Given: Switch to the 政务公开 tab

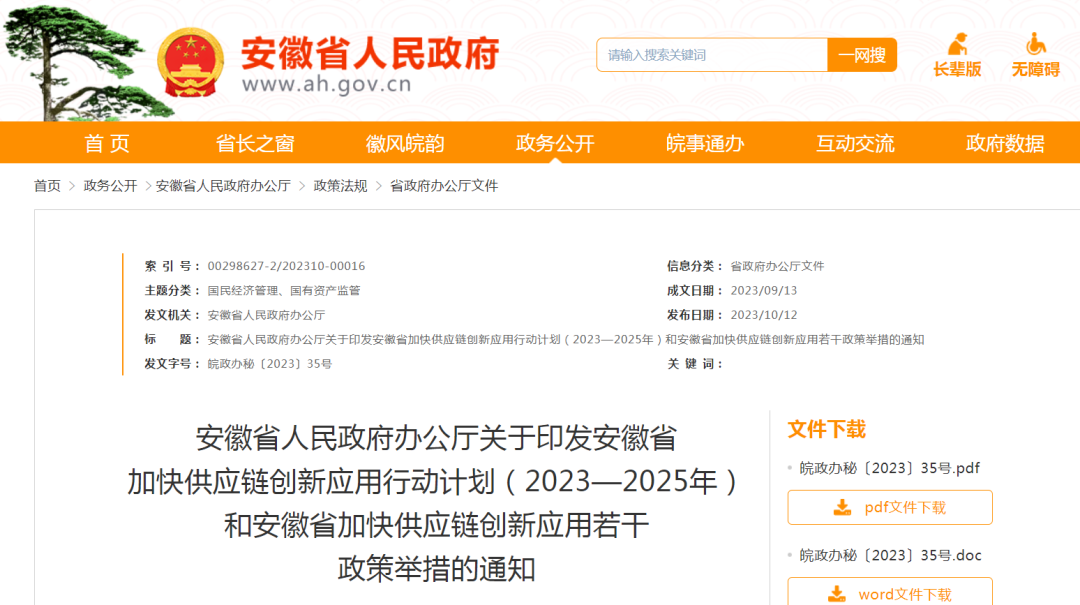Looking at the screenshot, I should tap(555, 143).
